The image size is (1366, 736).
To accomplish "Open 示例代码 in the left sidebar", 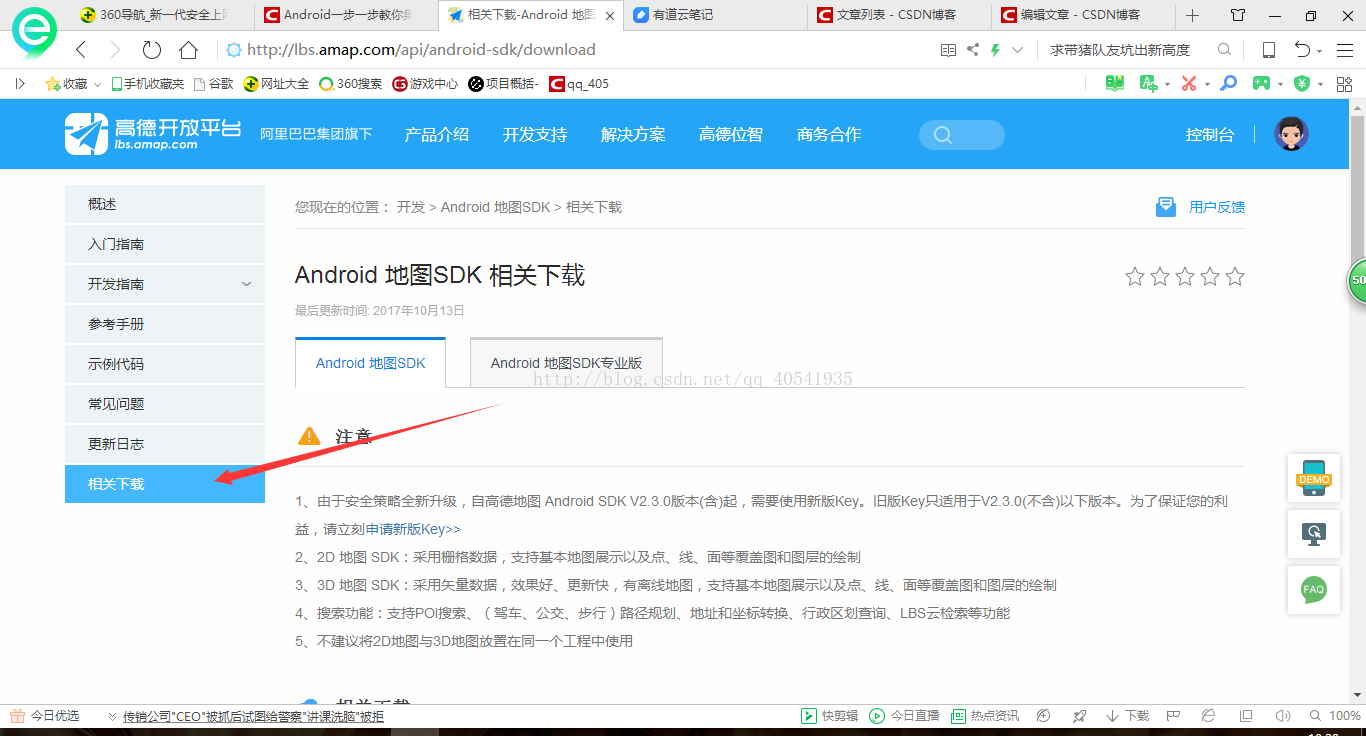I will [165, 364].
